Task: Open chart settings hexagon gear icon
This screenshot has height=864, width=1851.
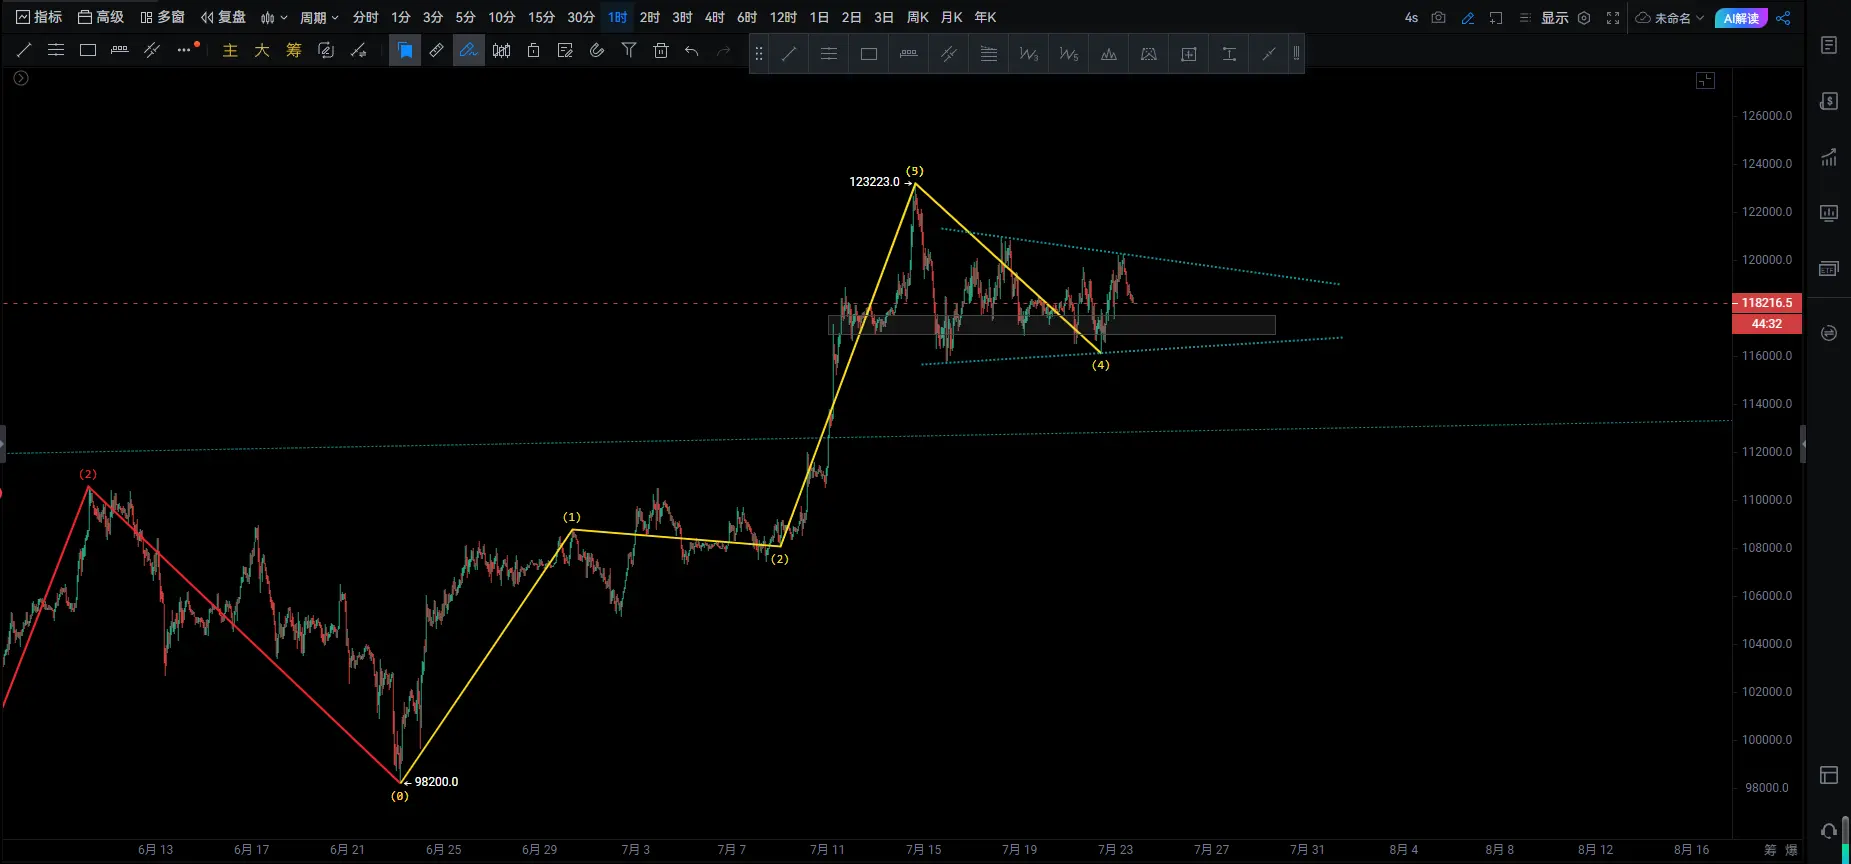Action: click(1584, 18)
